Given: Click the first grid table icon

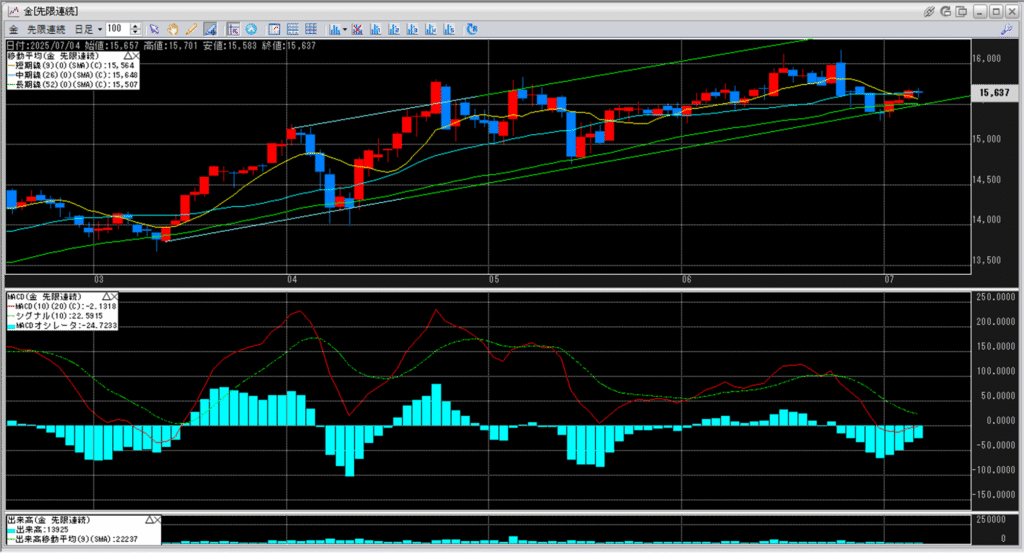Looking at the screenshot, I should (293, 29).
